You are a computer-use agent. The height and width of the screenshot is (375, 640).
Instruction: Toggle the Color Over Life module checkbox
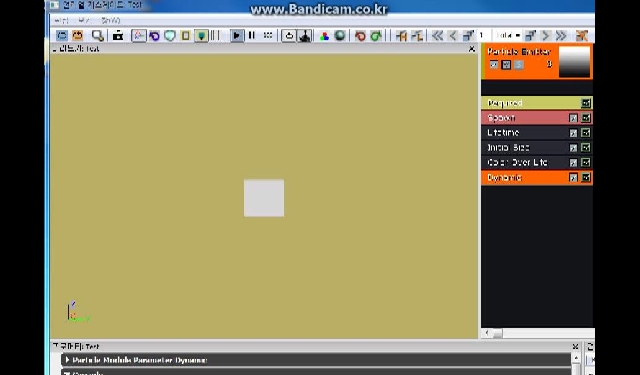(586, 162)
